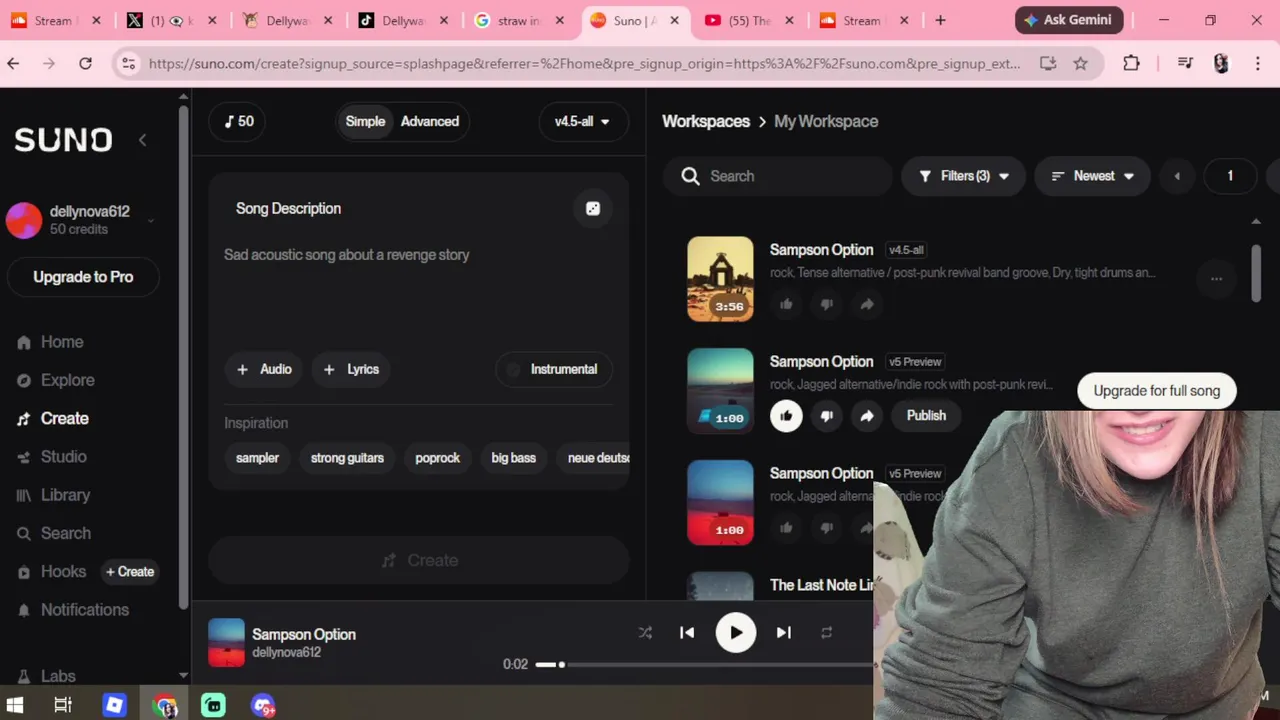Like the third Sampson Option song
Viewport: 1280px width, 720px height.
tap(786, 528)
